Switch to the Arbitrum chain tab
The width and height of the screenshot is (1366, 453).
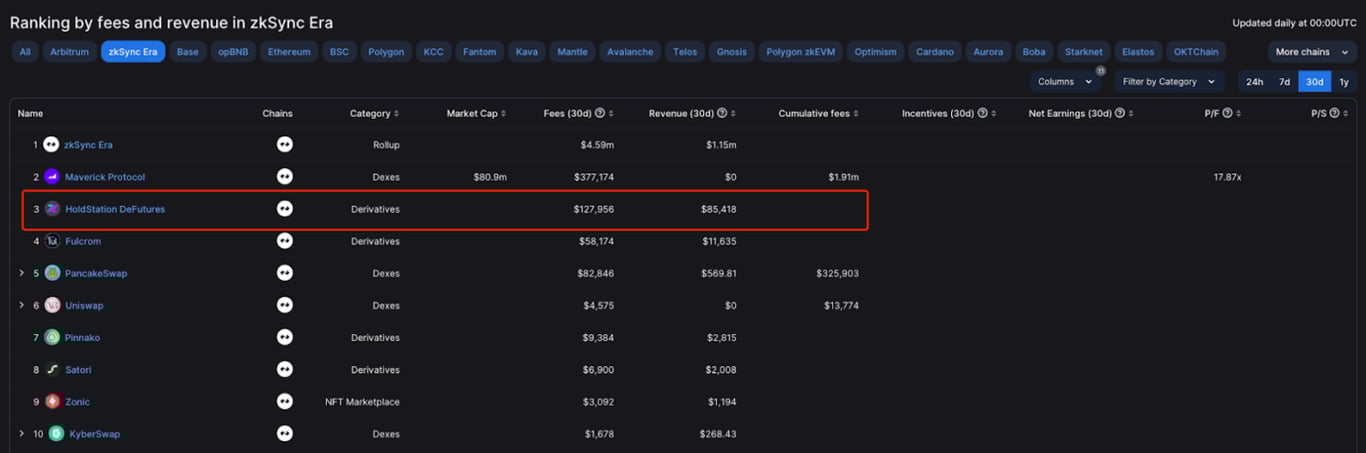coord(69,52)
